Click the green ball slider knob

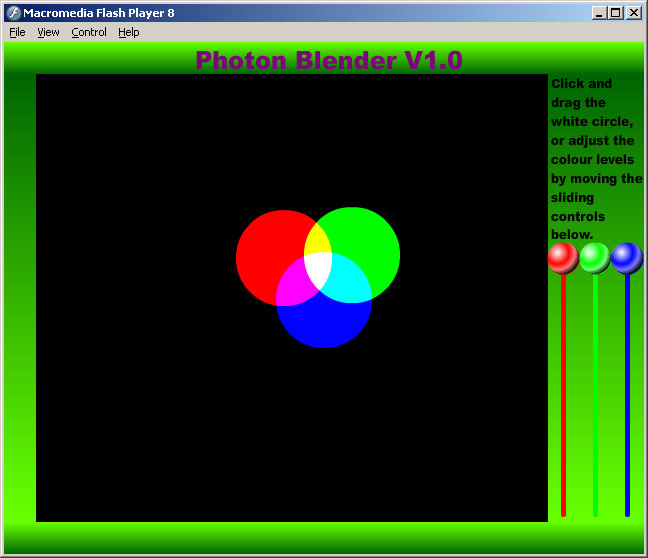(595, 258)
